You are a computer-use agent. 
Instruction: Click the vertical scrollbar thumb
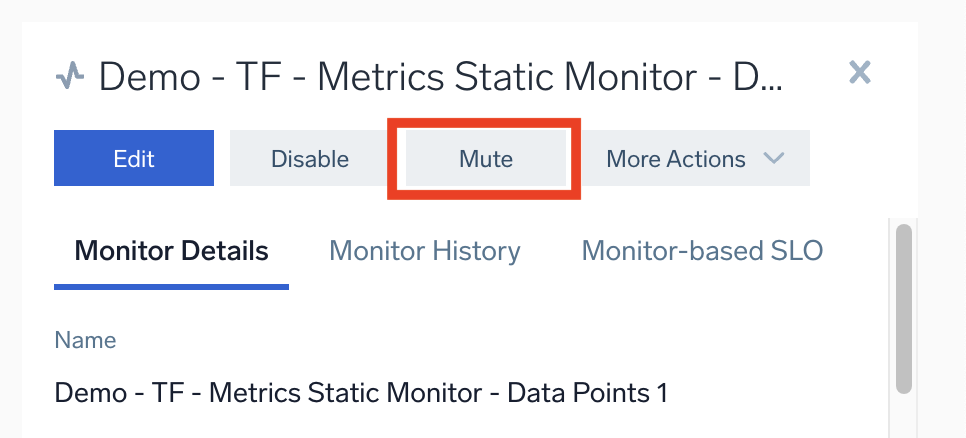[x=904, y=308]
